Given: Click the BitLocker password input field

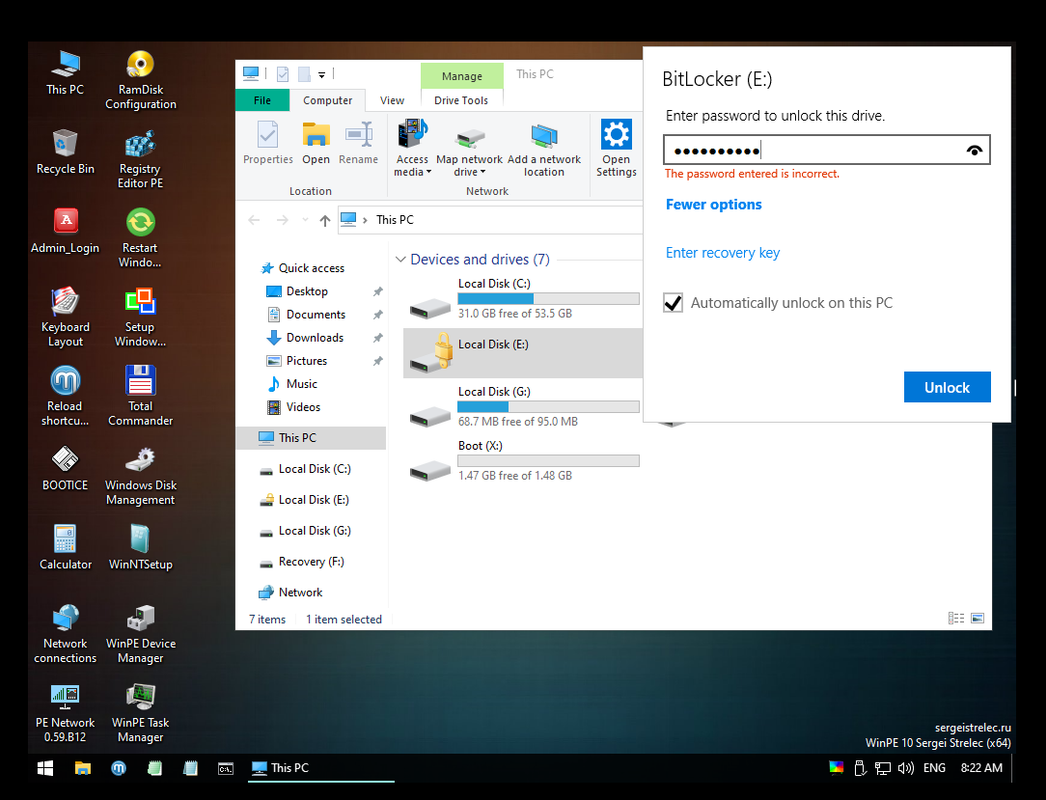Looking at the screenshot, I should pyautogui.click(x=827, y=150).
